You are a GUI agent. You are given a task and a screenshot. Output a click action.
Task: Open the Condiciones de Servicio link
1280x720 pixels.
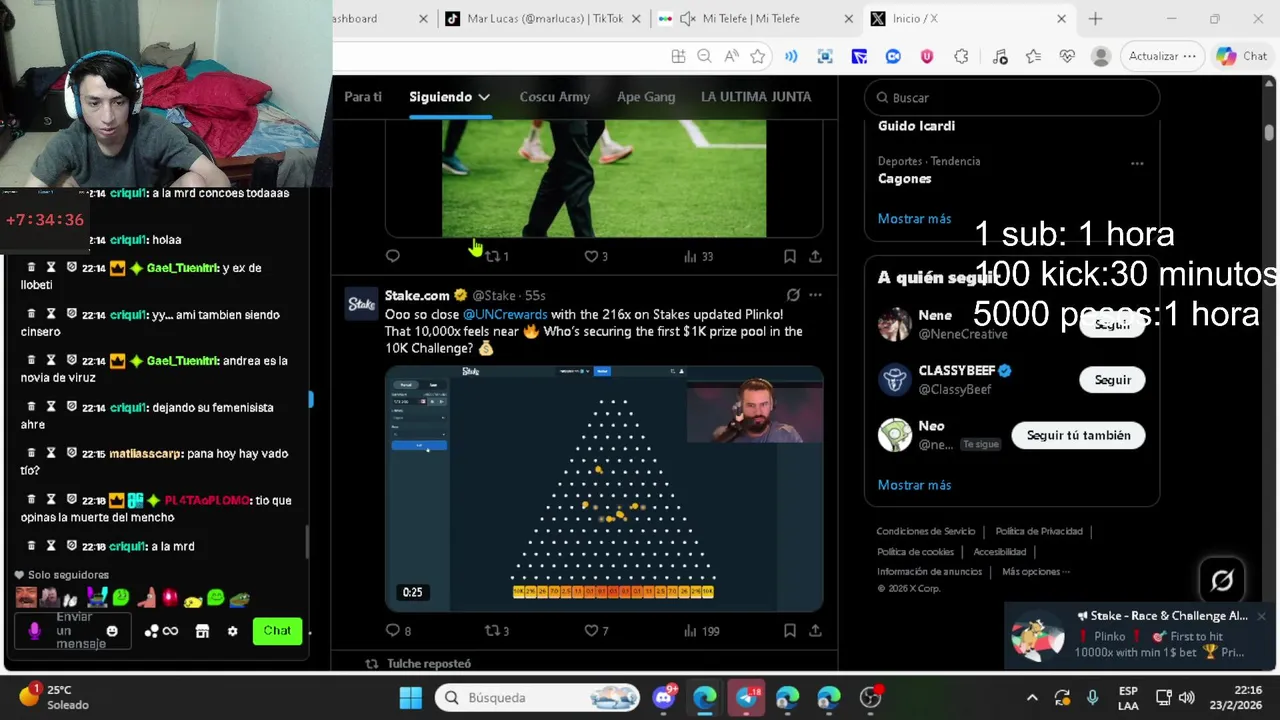click(926, 531)
